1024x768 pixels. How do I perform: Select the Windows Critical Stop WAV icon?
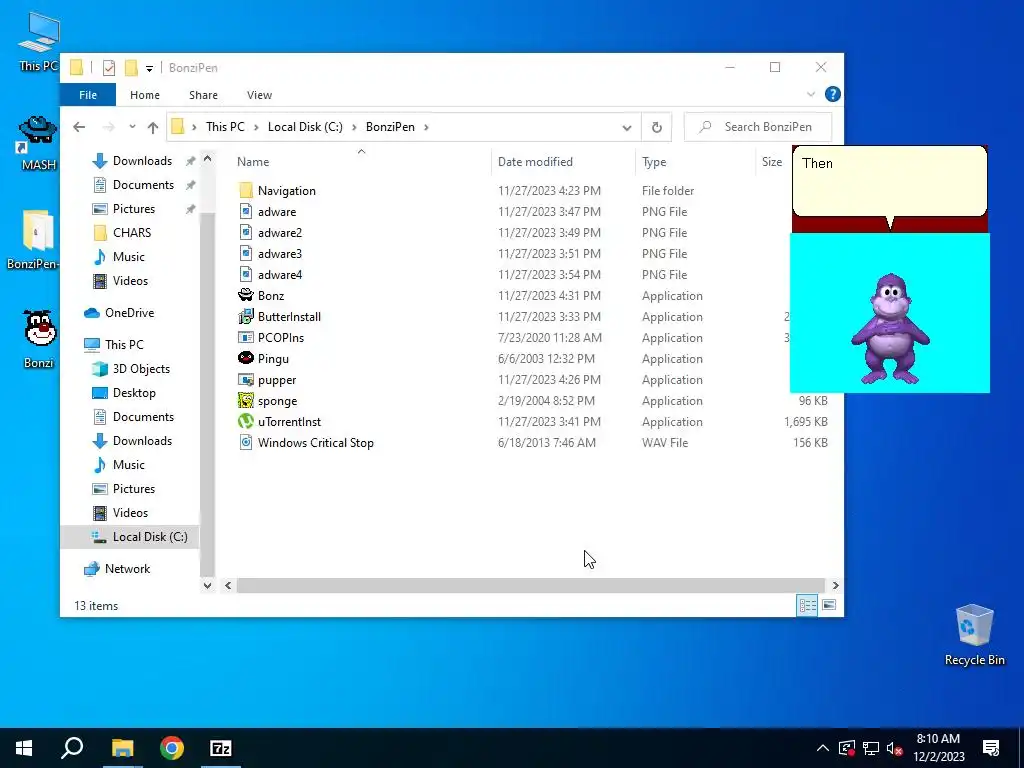click(246, 442)
